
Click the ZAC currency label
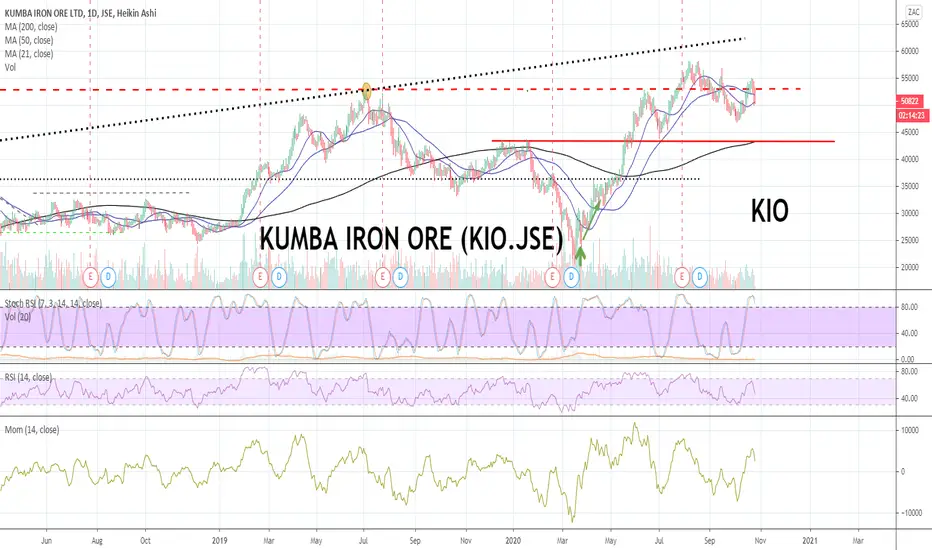913,12
